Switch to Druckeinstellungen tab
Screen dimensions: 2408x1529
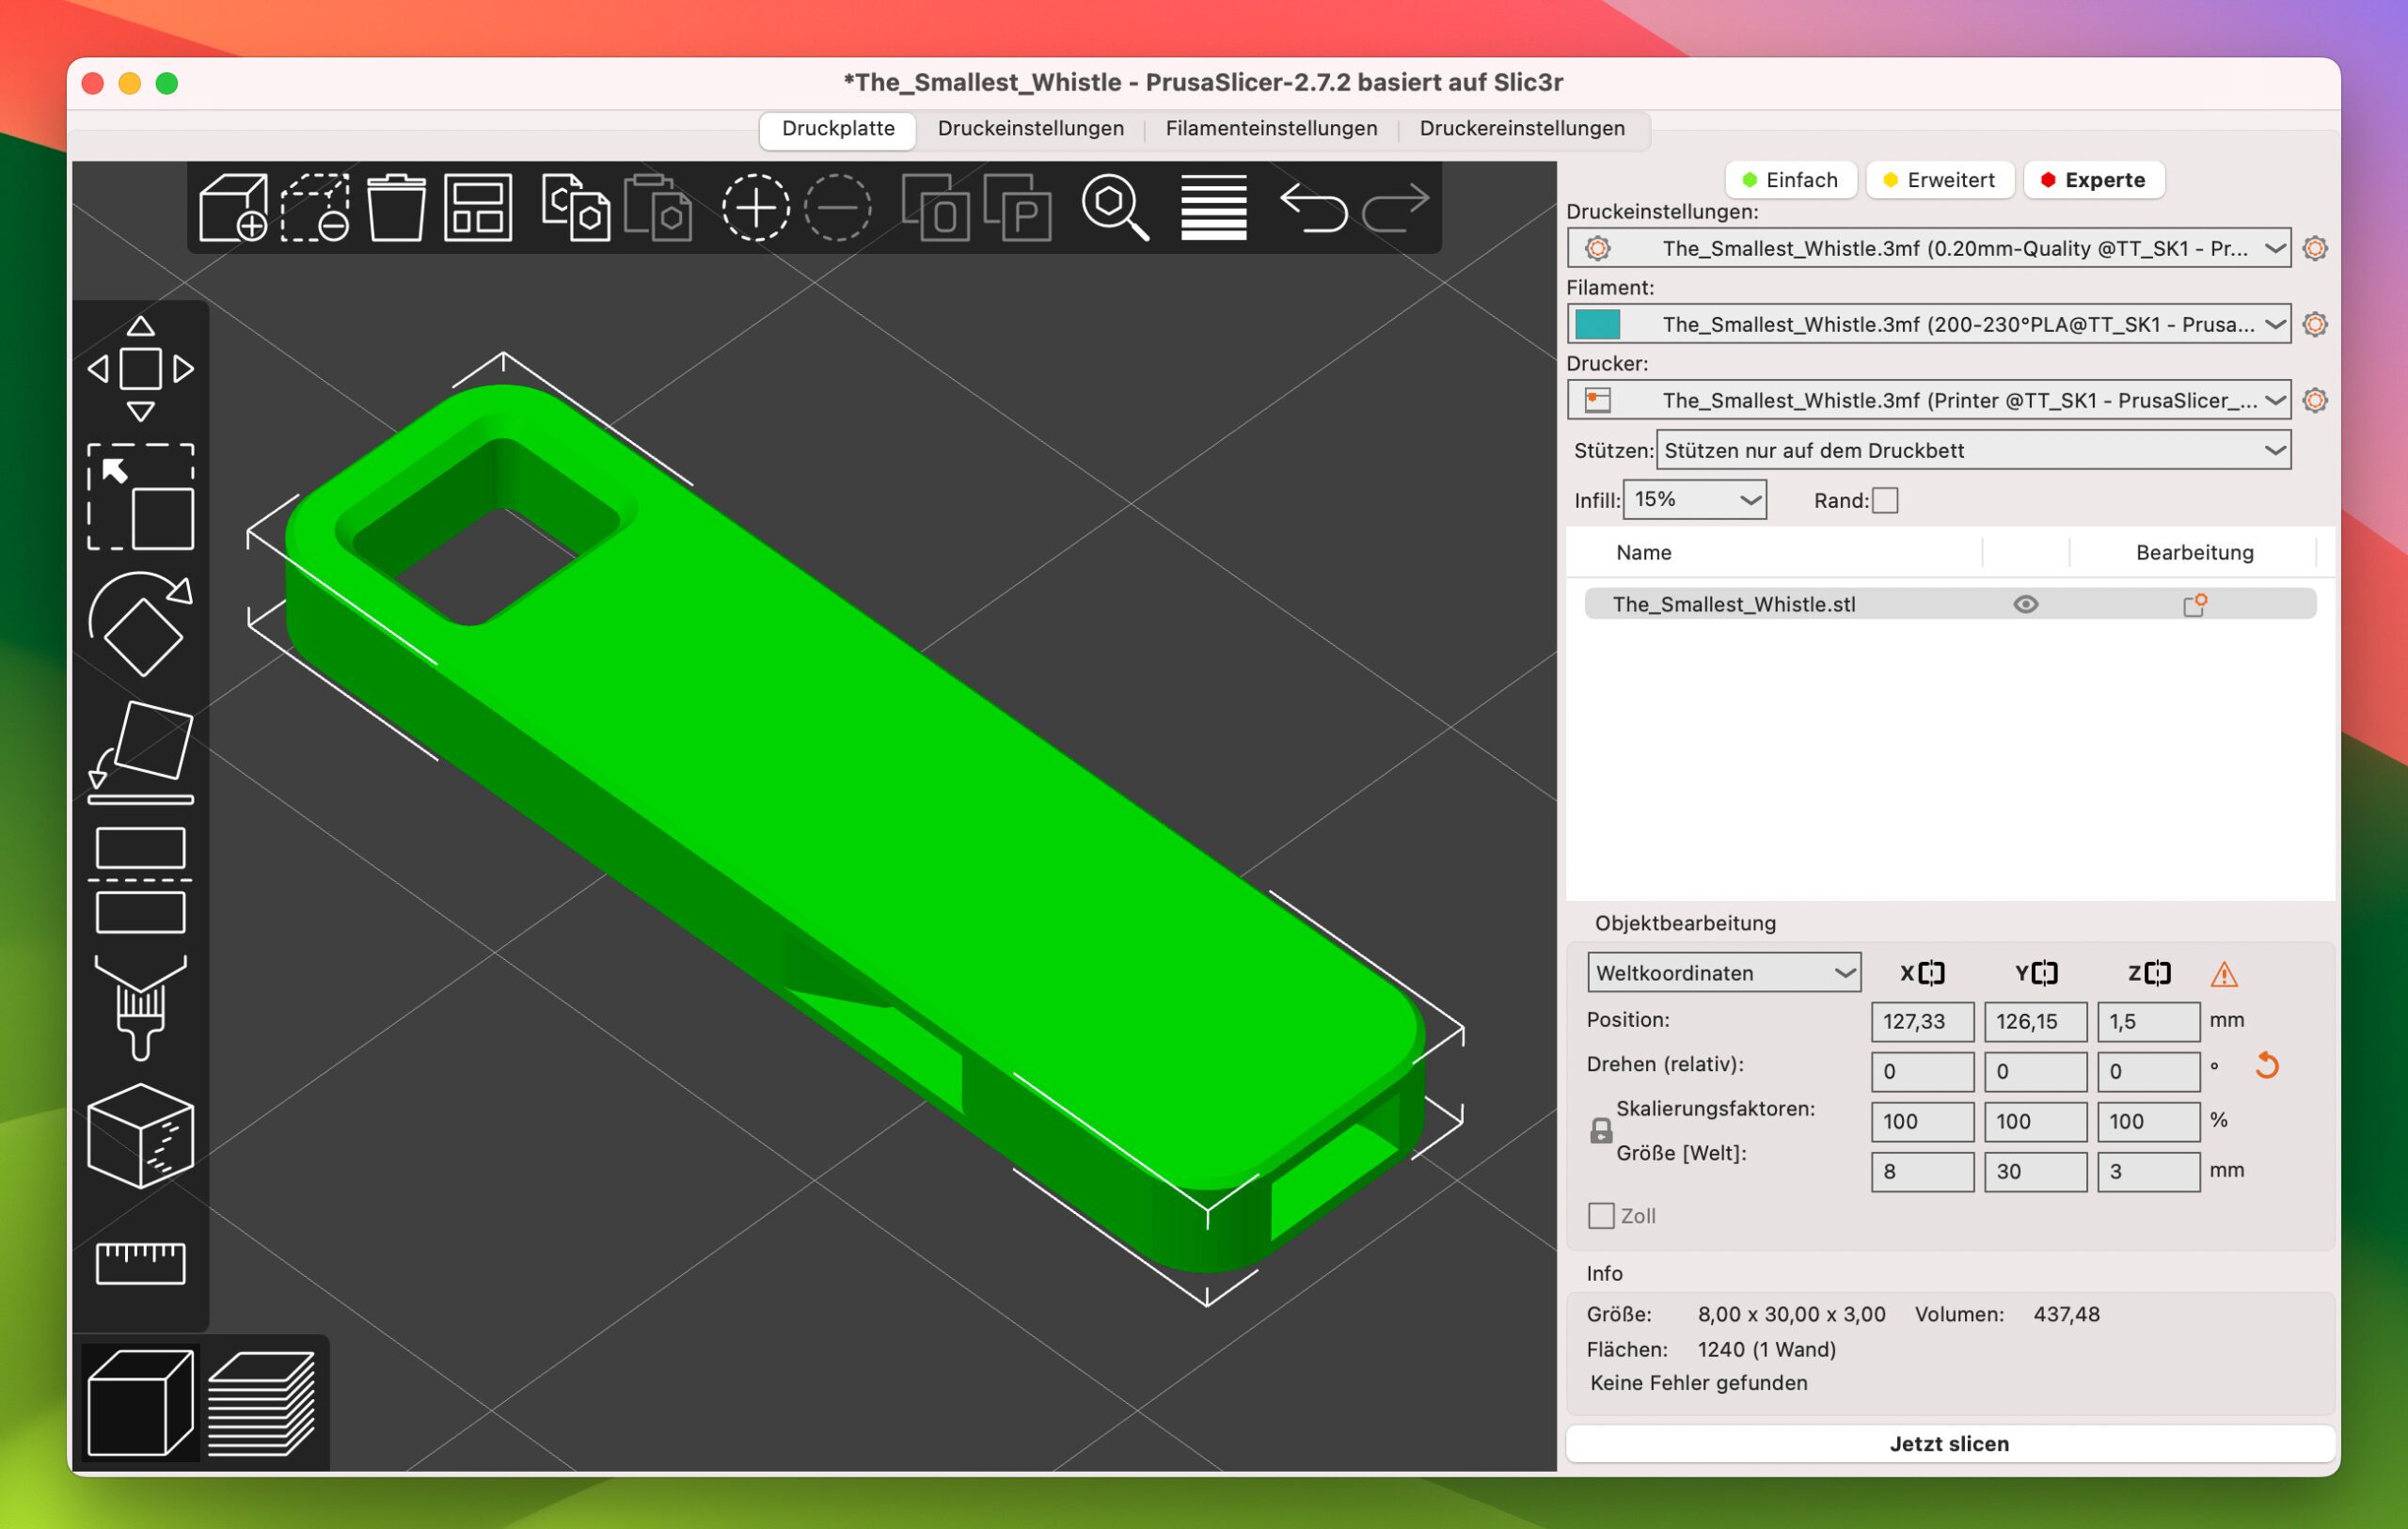(x=1030, y=129)
